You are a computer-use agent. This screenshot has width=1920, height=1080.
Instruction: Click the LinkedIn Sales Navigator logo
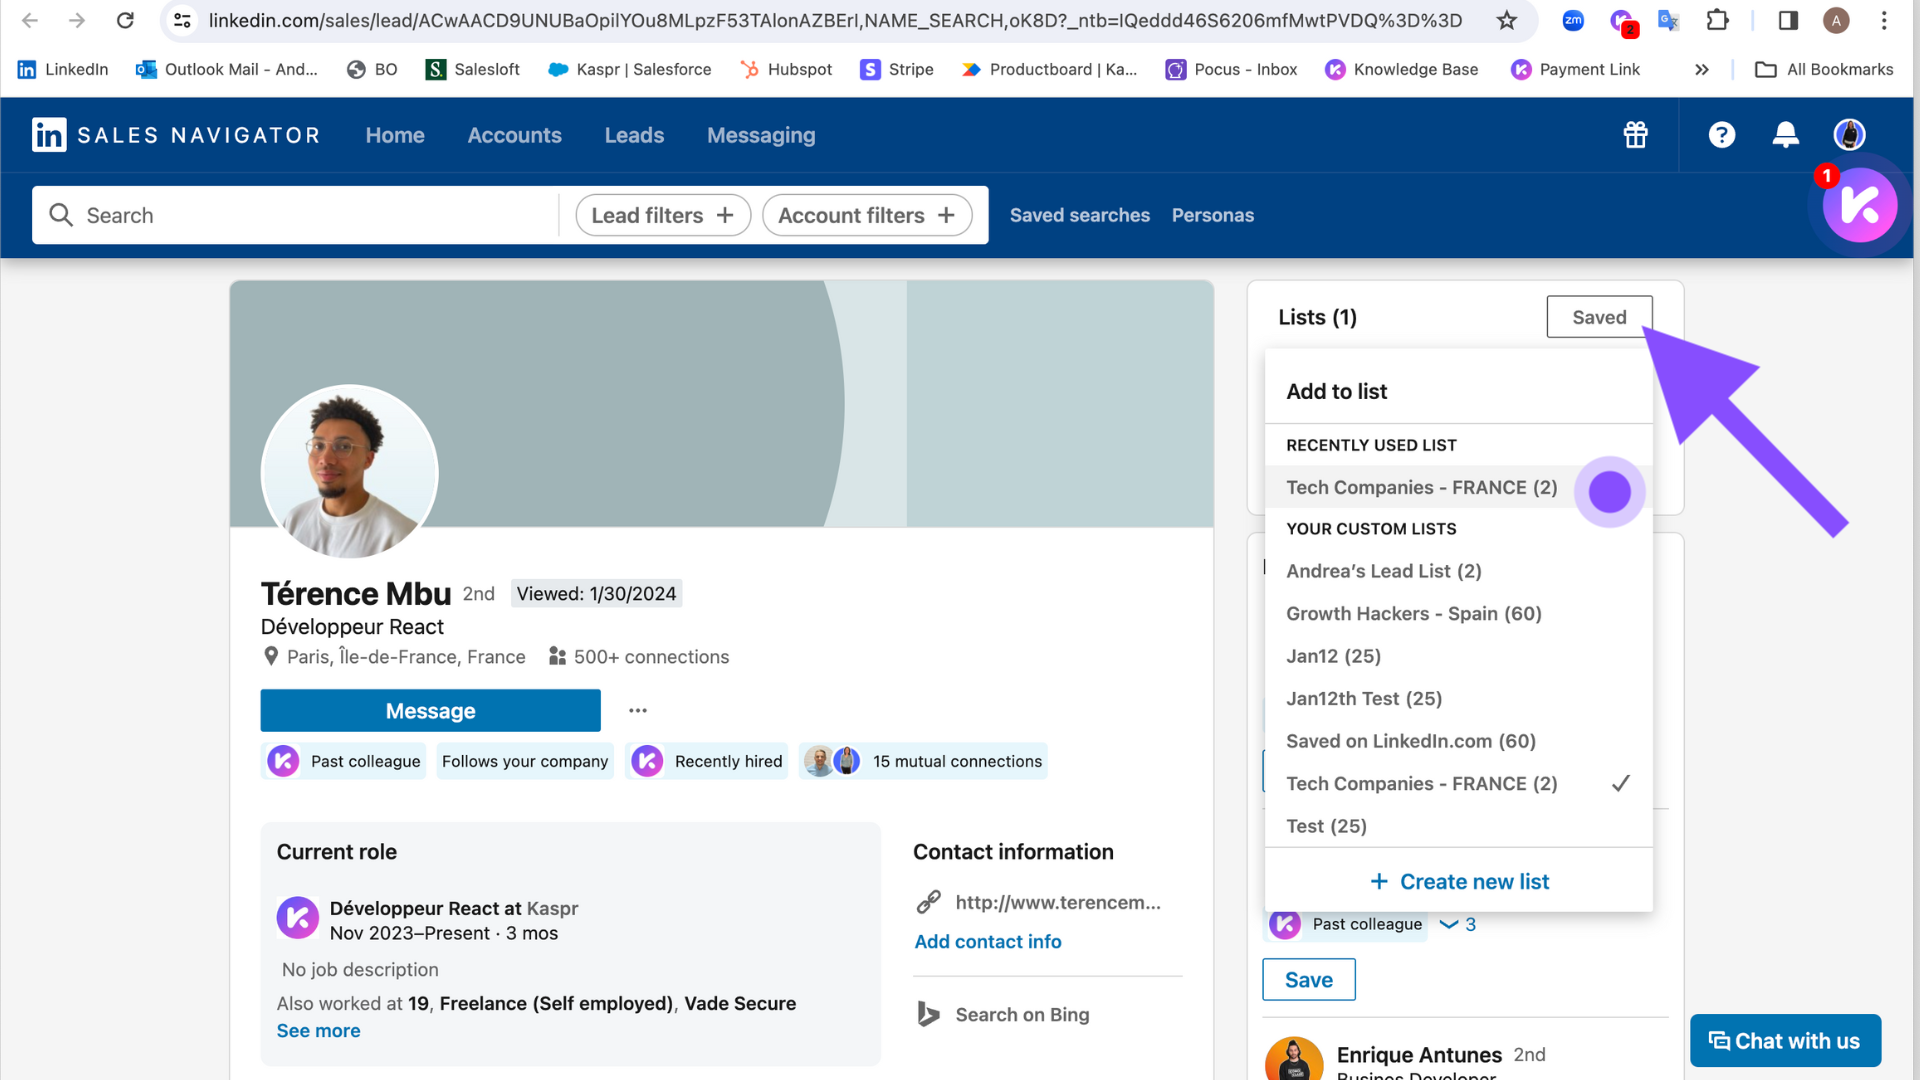point(175,135)
